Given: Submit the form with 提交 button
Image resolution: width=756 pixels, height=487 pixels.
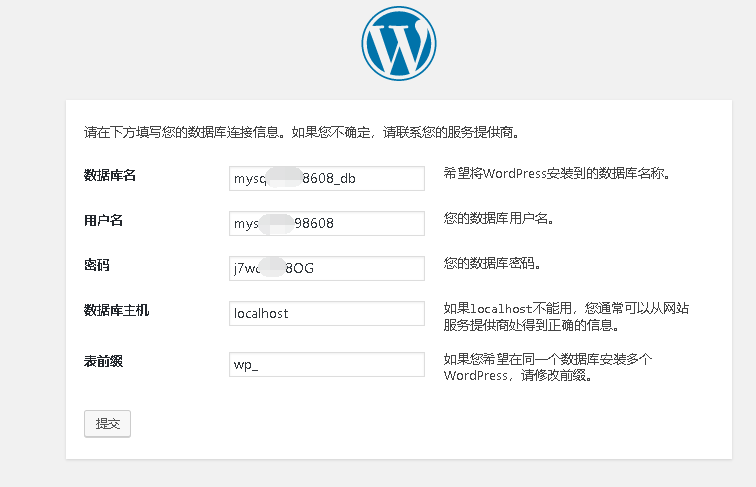Looking at the screenshot, I should pyautogui.click(x=108, y=424).
